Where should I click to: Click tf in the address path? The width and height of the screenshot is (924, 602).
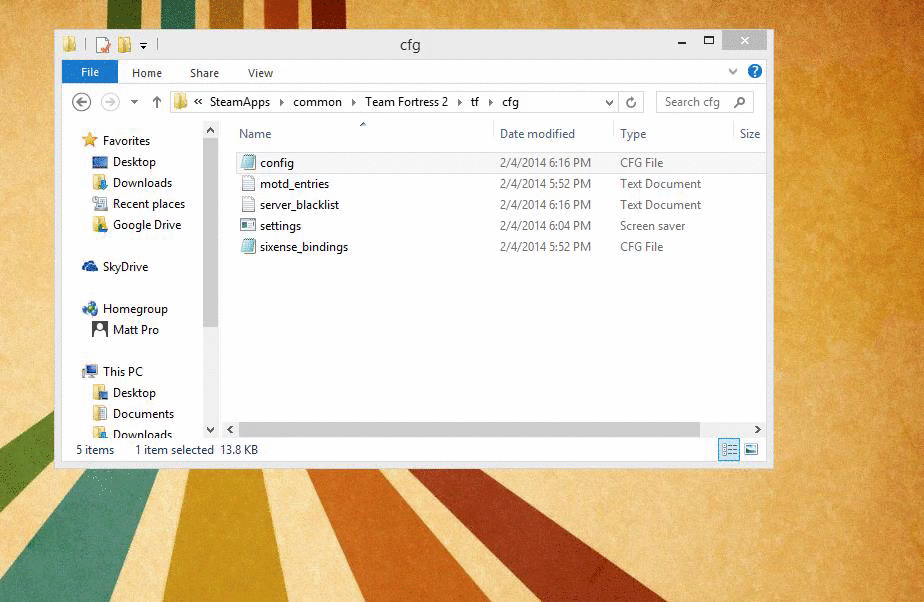pyautogui.click(x=474, y=102)
